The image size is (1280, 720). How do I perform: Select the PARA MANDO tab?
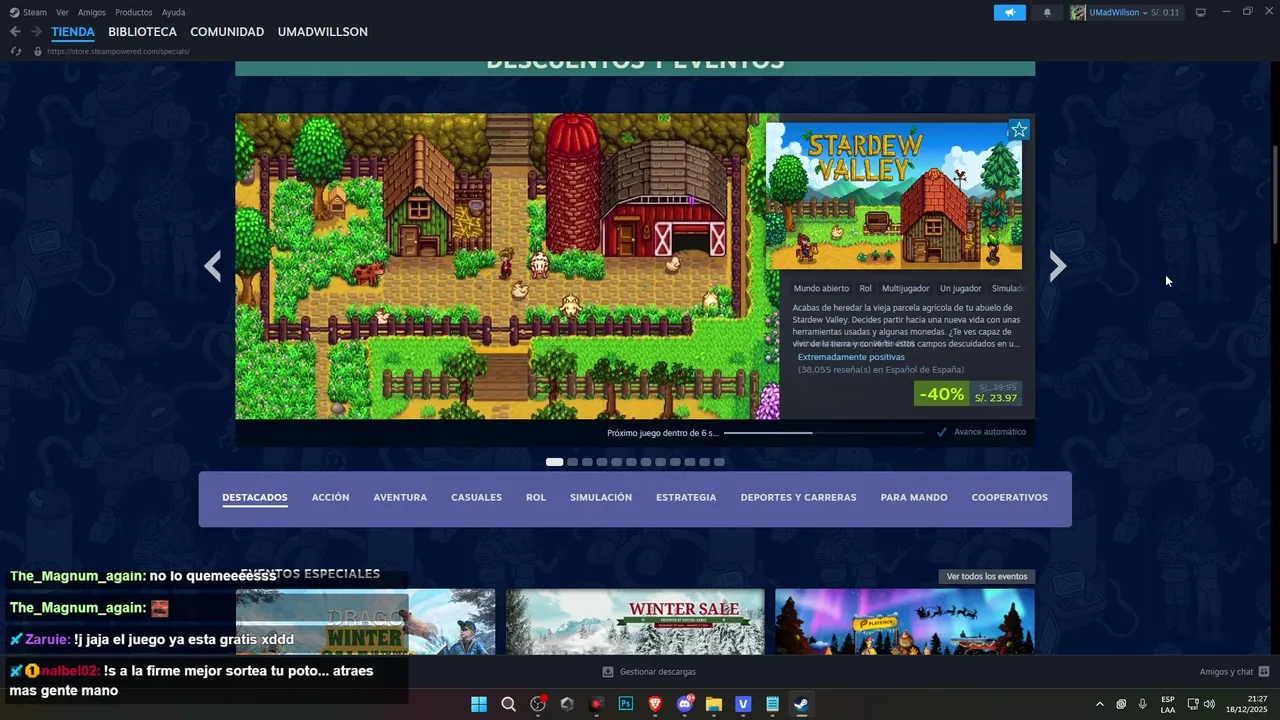[x=914, y=497]
